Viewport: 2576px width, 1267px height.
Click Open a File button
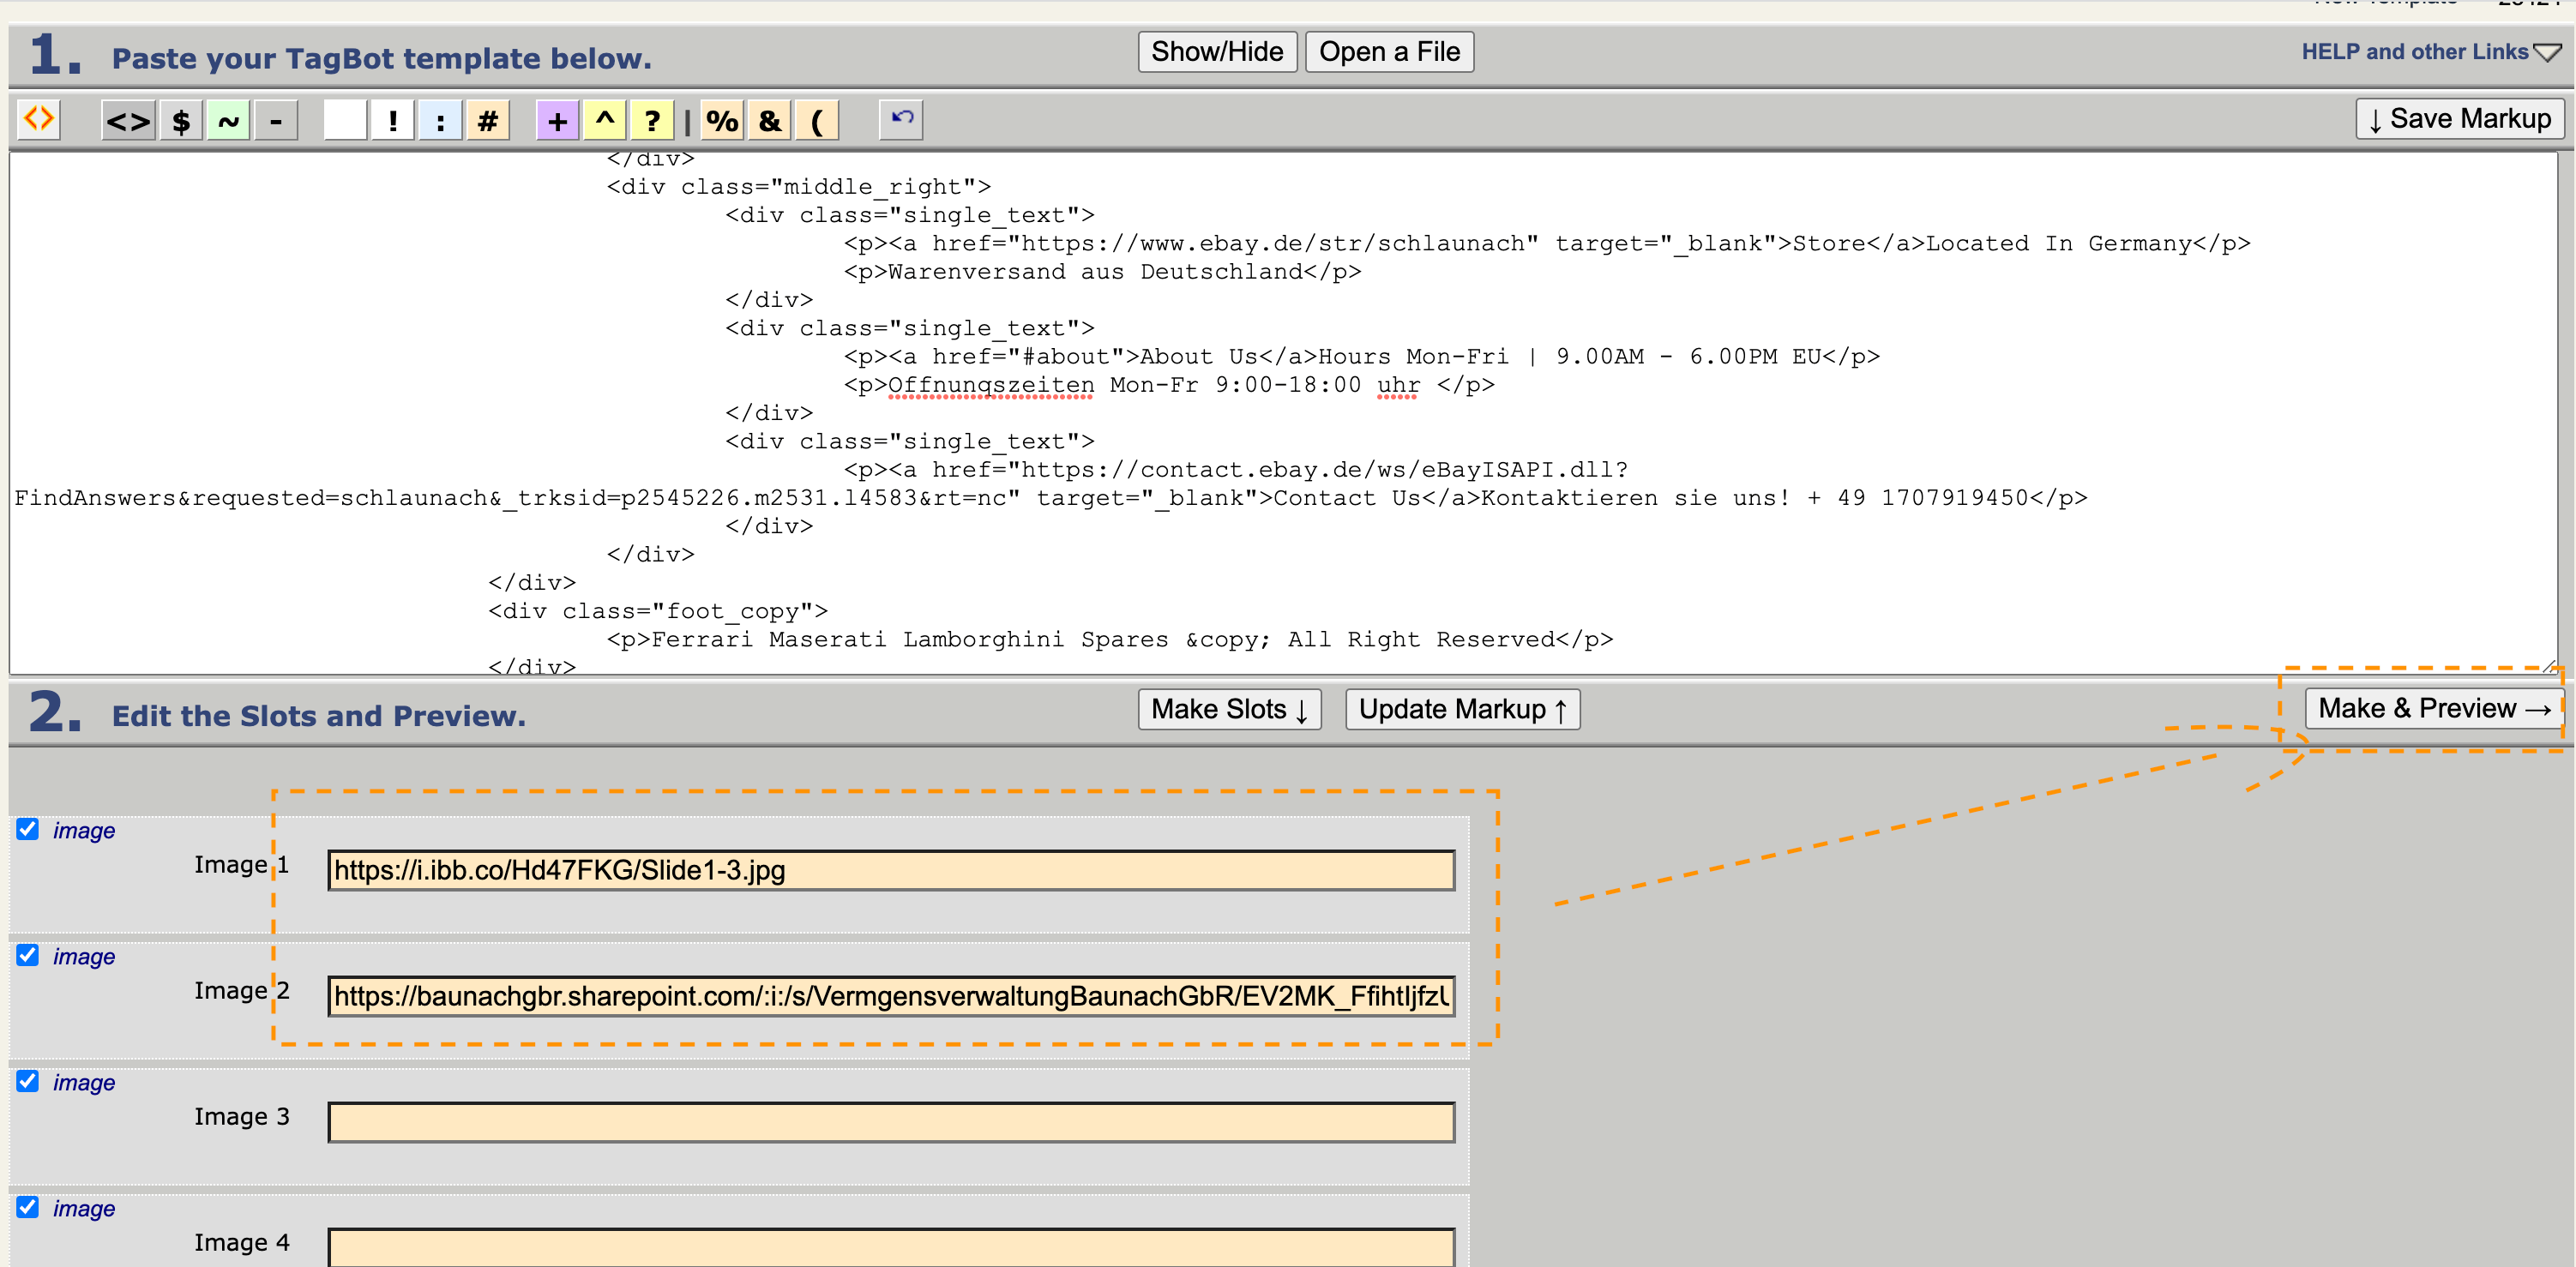tap(1389, 52)
